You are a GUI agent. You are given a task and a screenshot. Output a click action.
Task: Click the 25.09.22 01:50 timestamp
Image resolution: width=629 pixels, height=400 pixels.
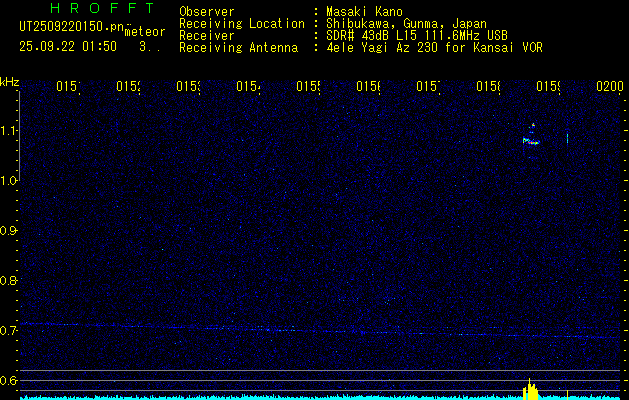coord(68,46)
